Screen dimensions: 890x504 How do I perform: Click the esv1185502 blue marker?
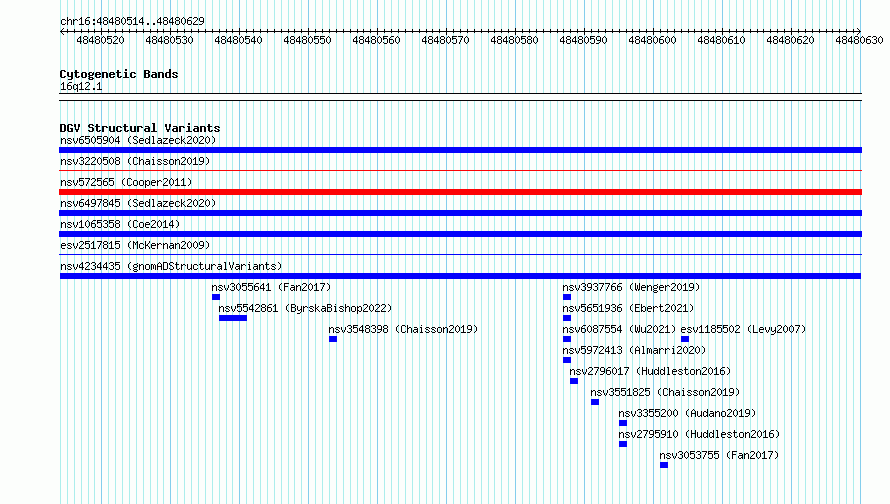click(x=685, y=339)
